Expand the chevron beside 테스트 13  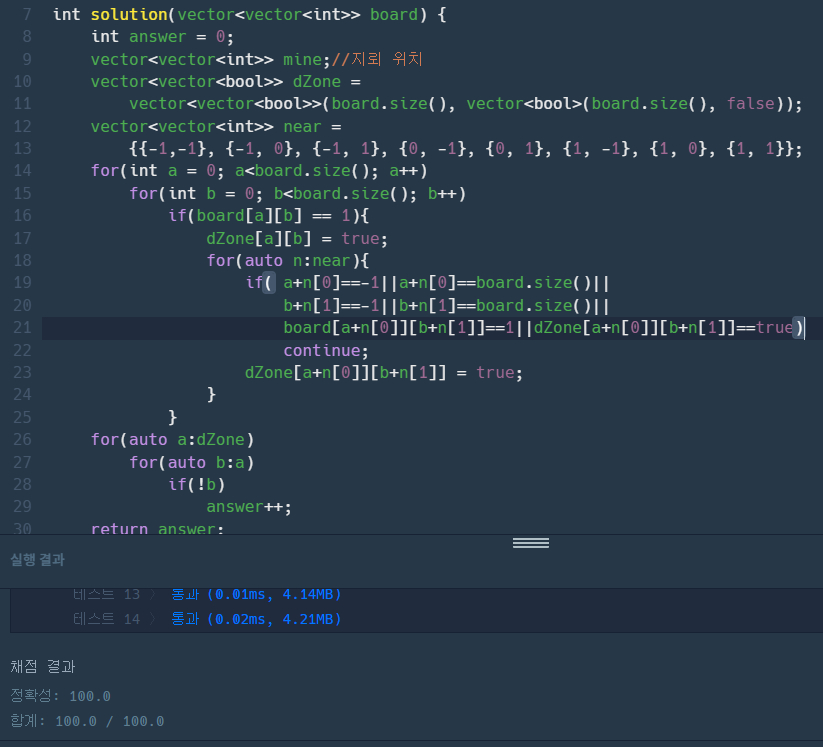coord(155,595)
